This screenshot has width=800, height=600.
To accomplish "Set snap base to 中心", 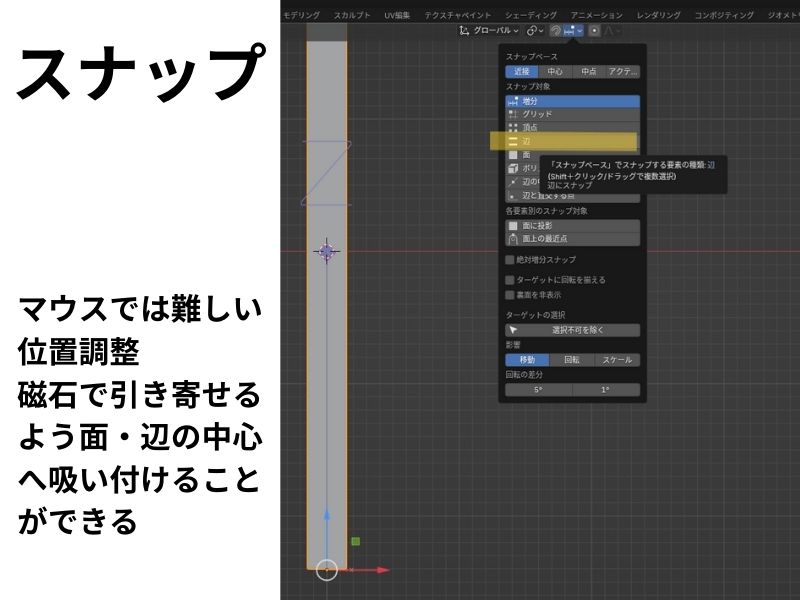I will click(x=554, y=71).
